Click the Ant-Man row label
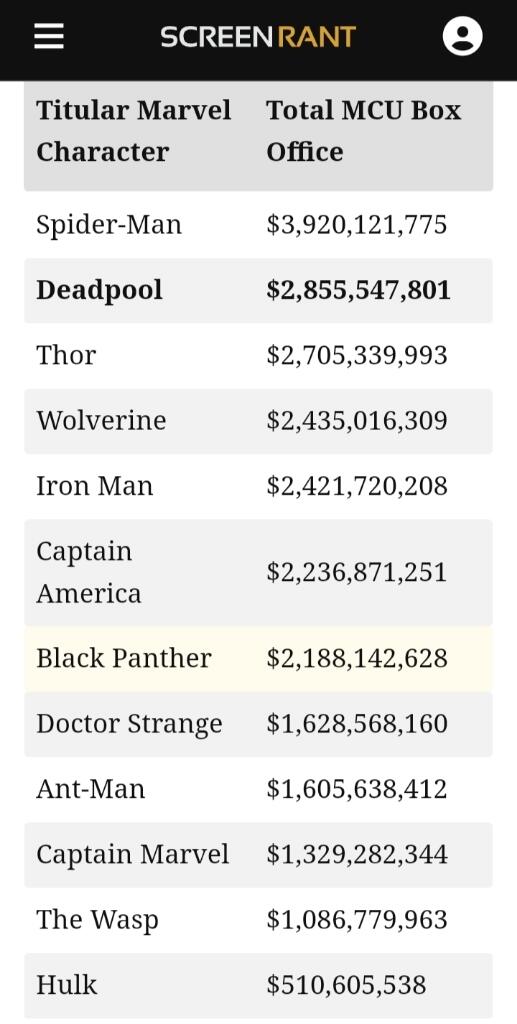 pyautogui.click(x=91, y=789)
